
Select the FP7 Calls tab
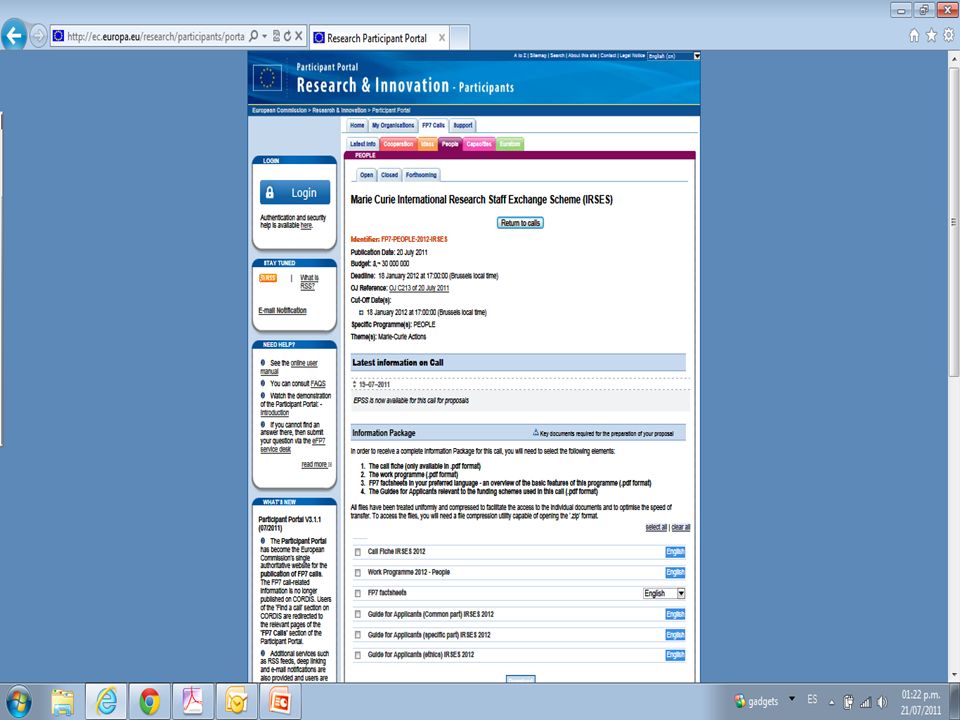[433, 126]
